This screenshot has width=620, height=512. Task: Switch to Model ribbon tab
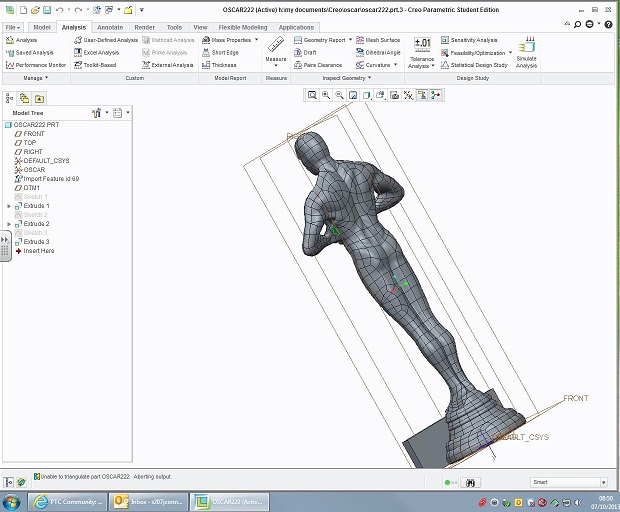coord(42,27)
